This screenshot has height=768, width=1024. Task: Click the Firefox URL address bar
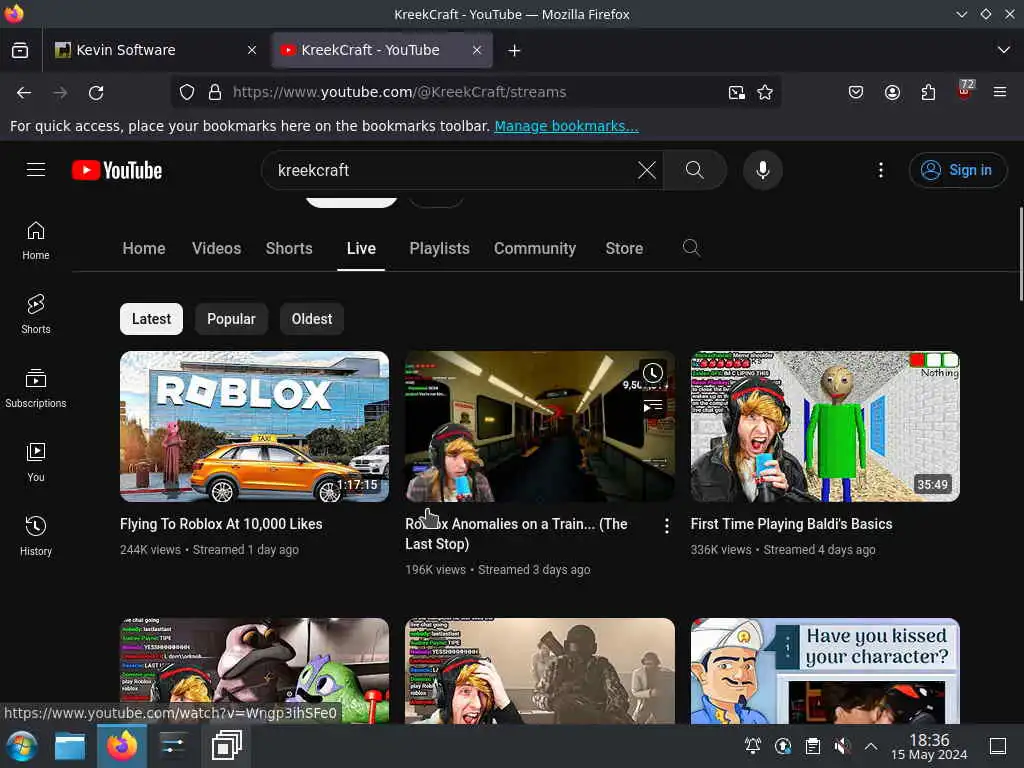[x=475, y=92]
